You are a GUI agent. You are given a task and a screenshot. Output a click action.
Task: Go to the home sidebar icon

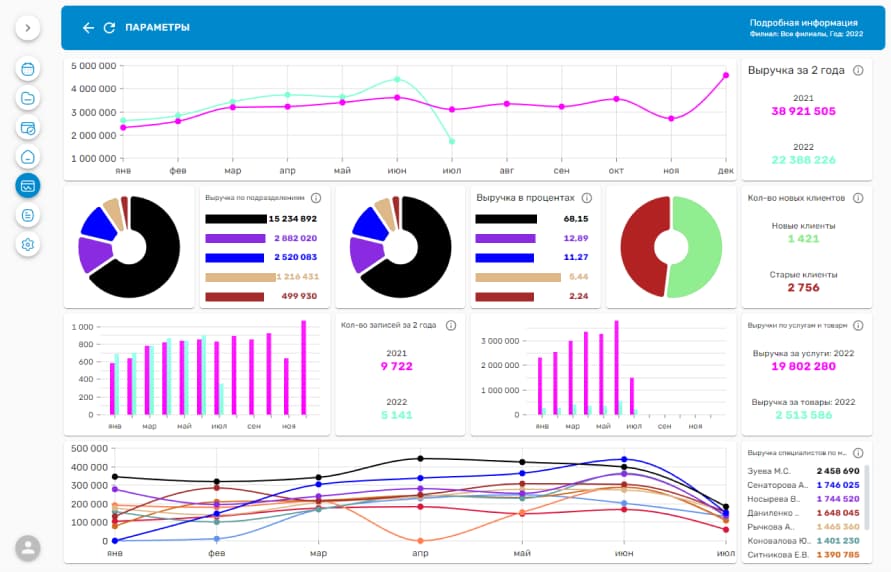(x=28, y=157)
